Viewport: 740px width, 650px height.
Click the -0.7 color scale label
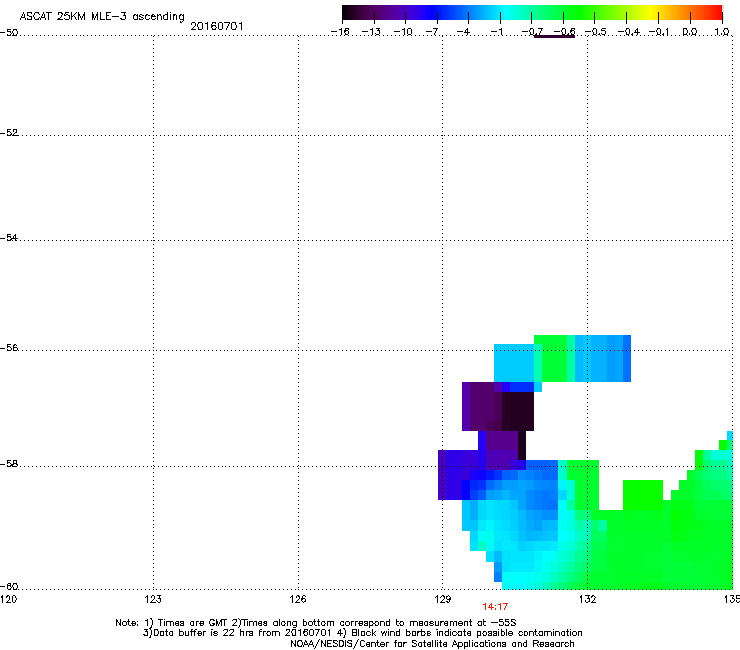pyautogui.click(x=532, y=32)
